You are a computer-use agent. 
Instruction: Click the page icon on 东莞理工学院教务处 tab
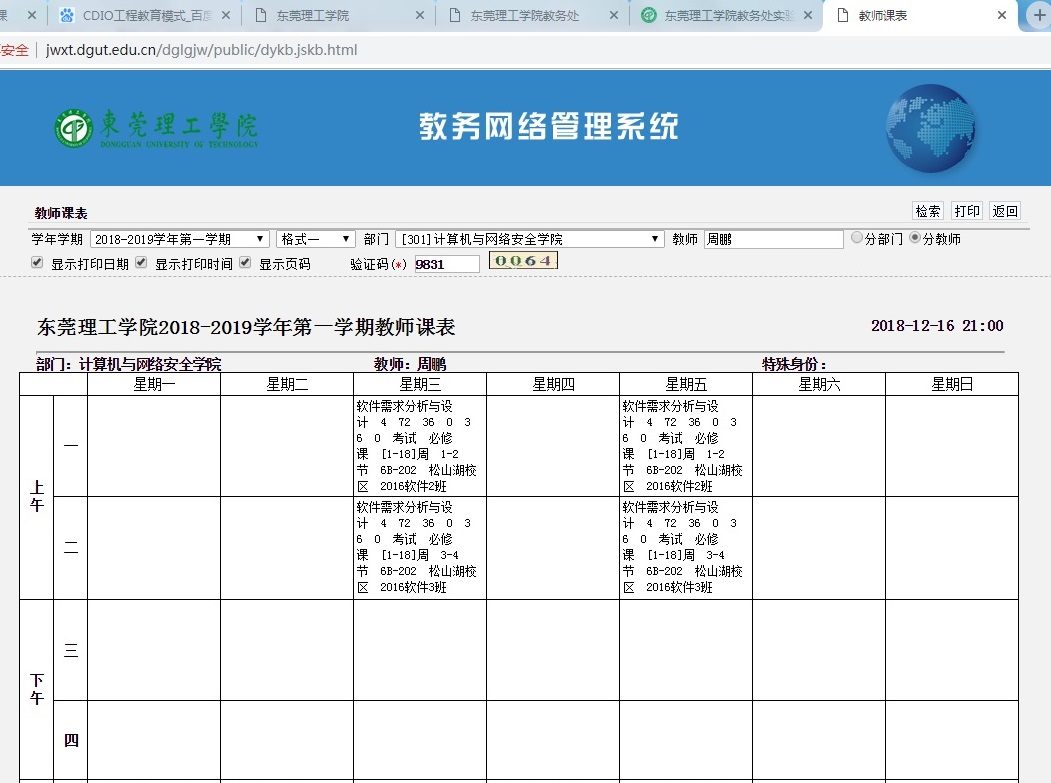[454, 15]
